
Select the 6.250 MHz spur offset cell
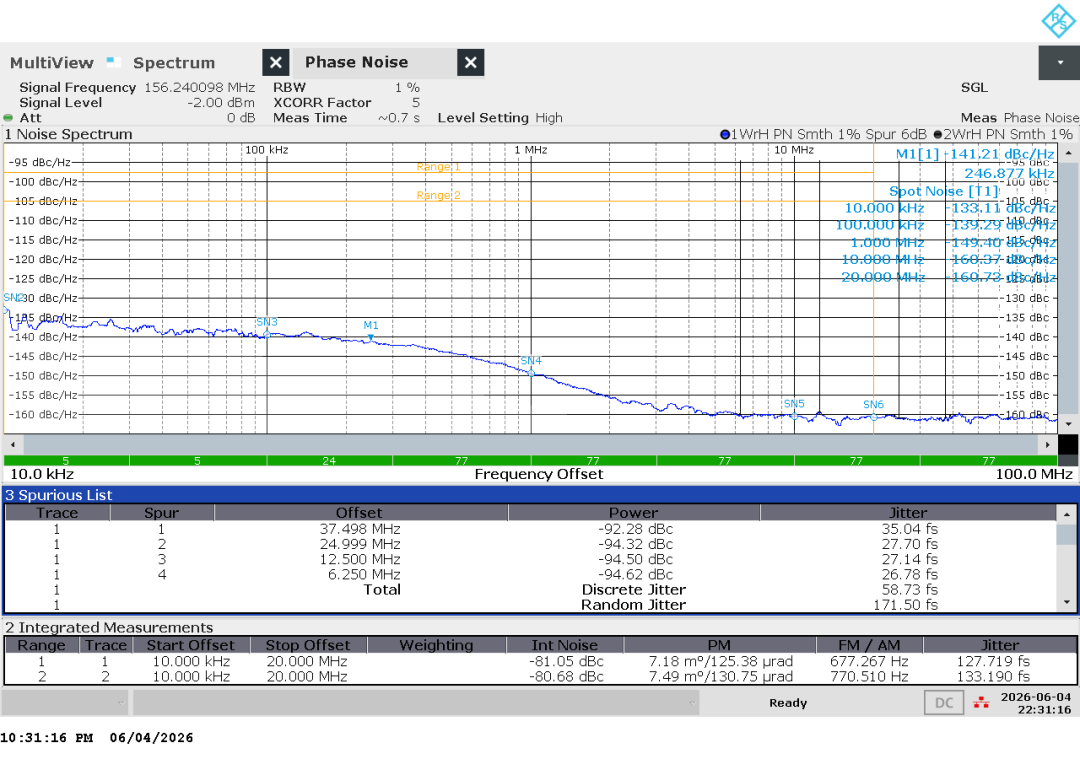coord(364,574)
